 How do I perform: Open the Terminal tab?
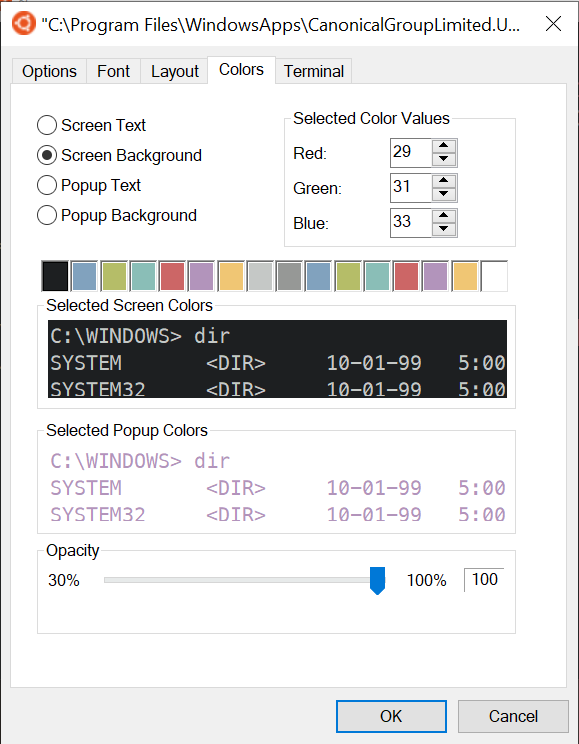[313, 72]
